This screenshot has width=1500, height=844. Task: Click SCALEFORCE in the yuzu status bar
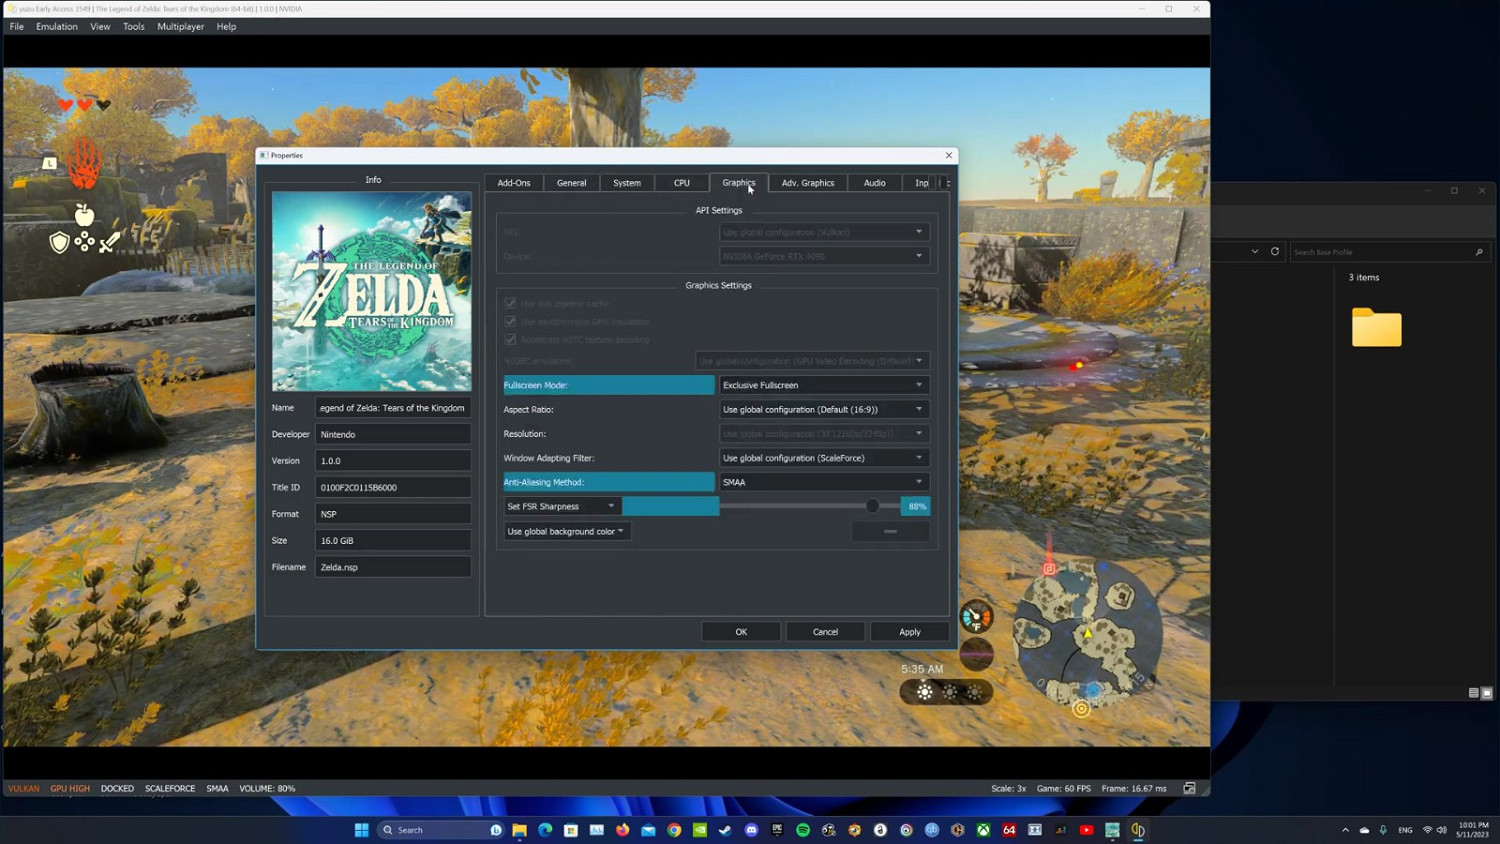point(170,788)
